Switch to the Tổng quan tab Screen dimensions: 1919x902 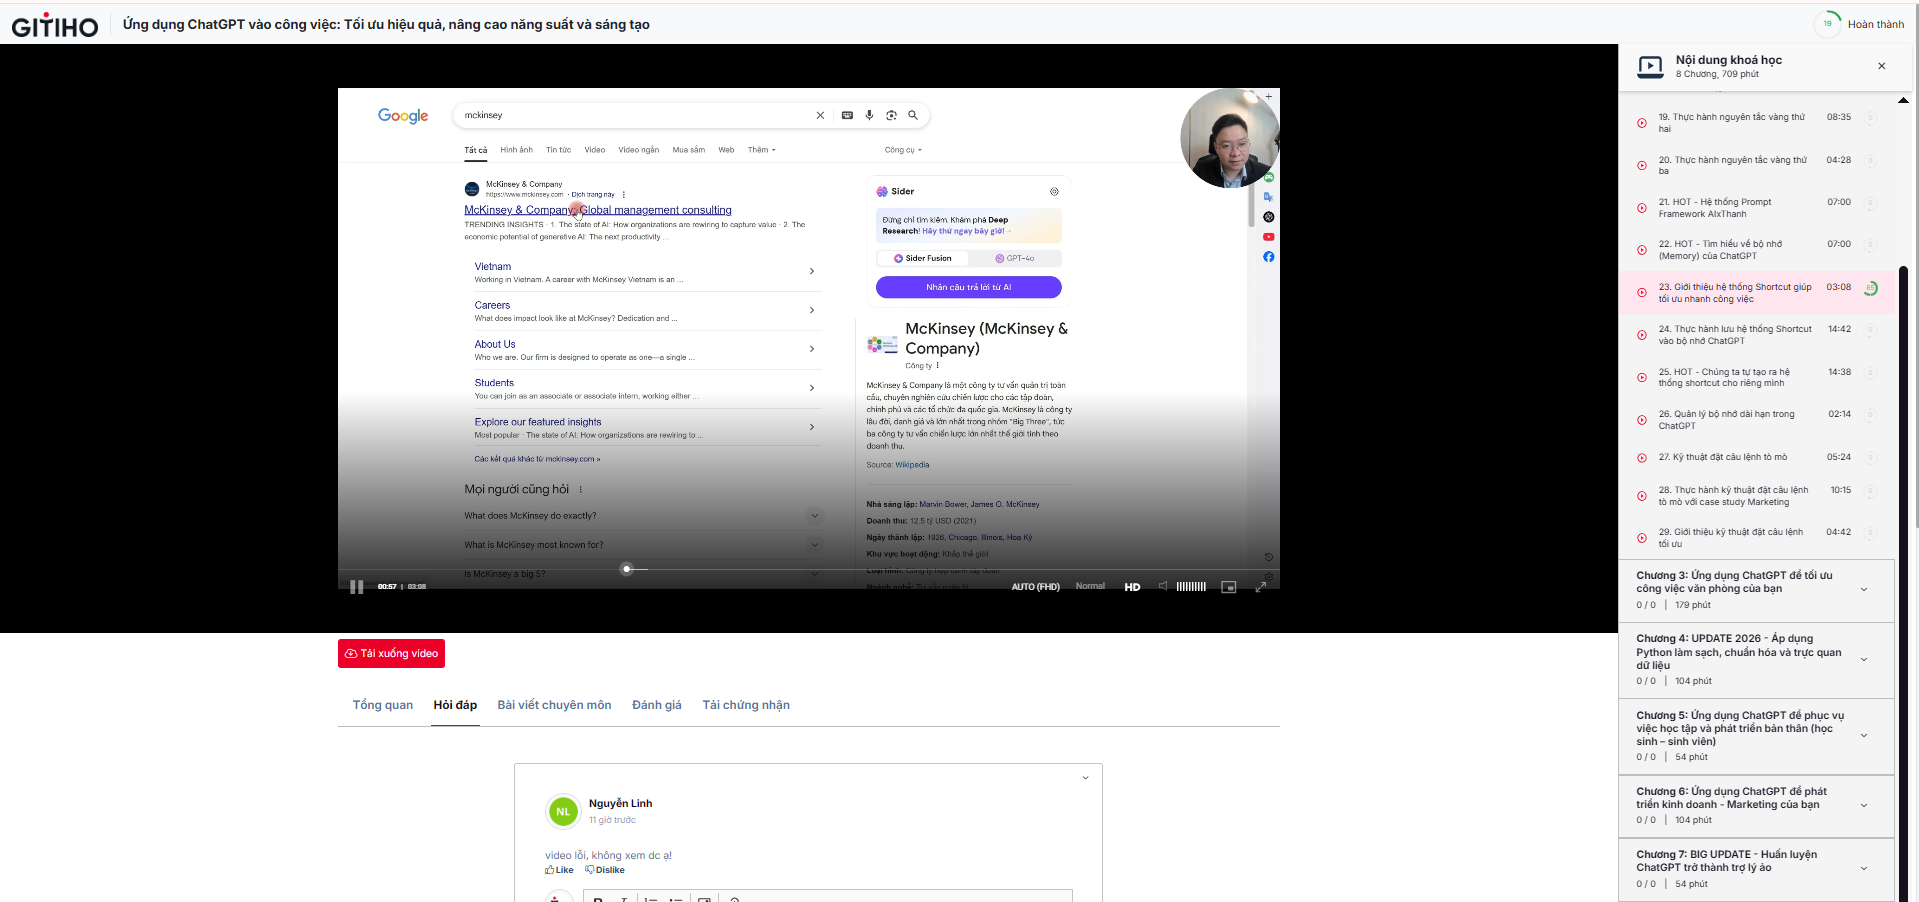382,705
